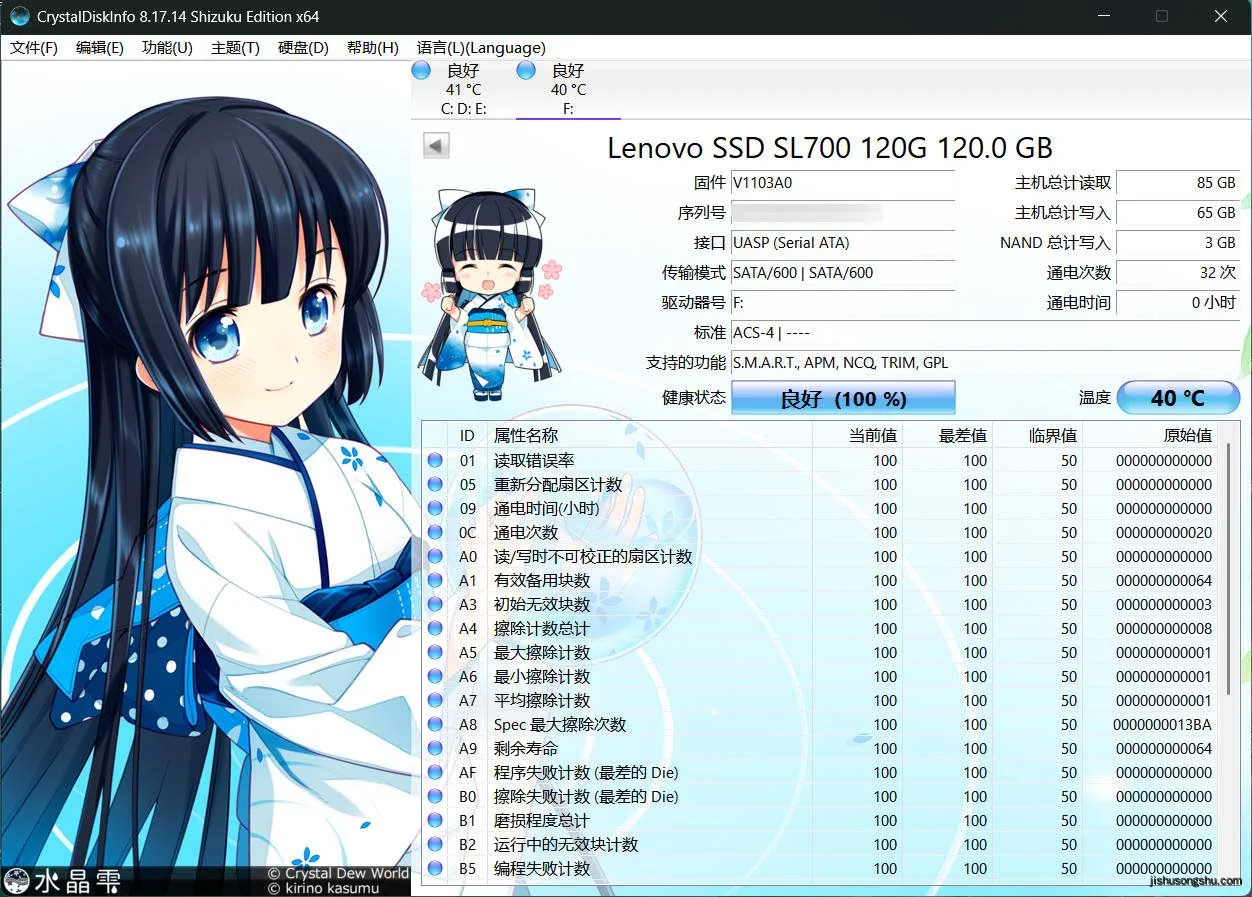Click the status orb for 擦除计数总计

pos(435,628)
